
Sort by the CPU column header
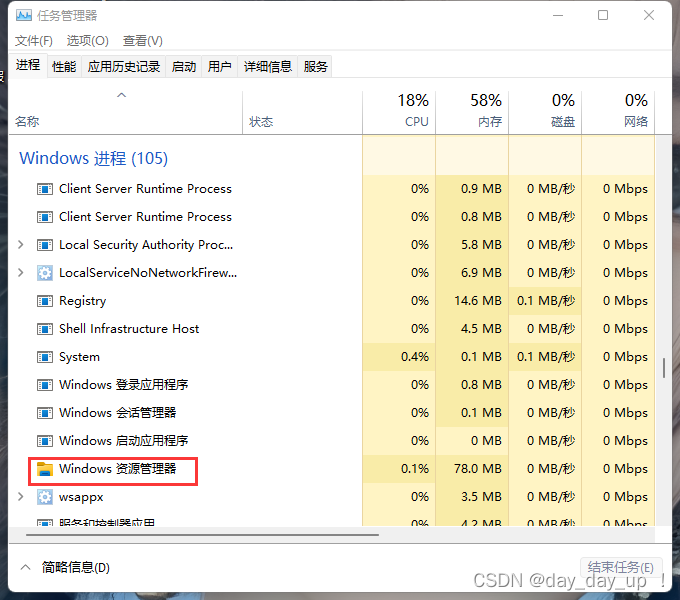[x=399, y=112]
